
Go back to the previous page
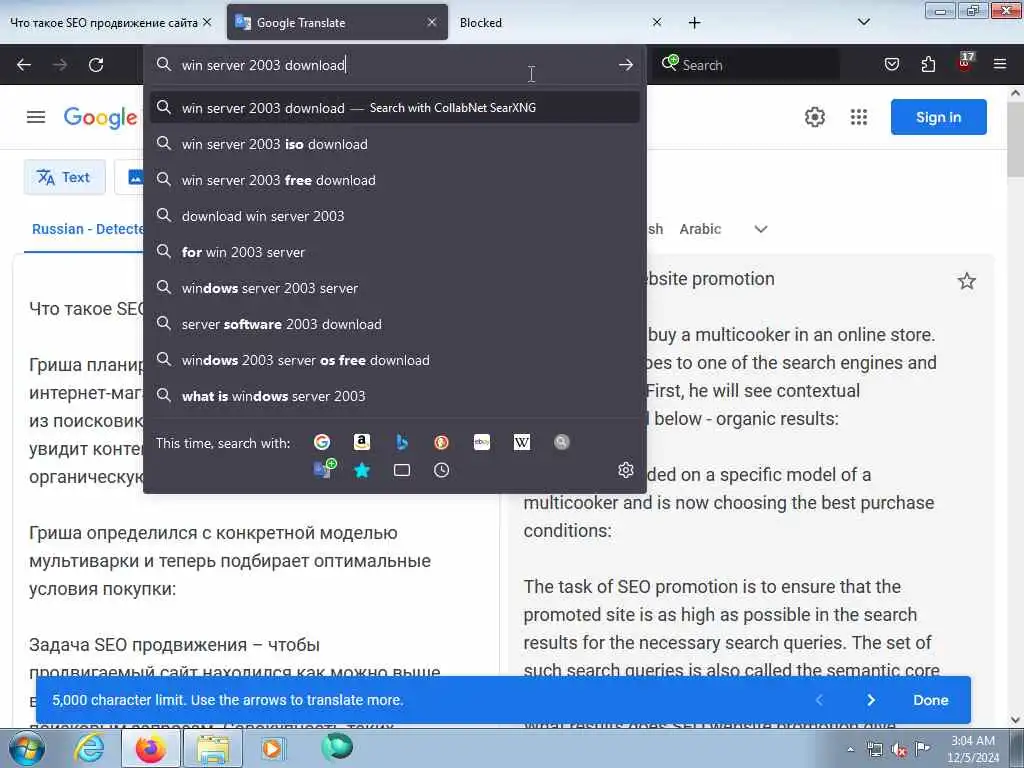[x=24, y=65]
